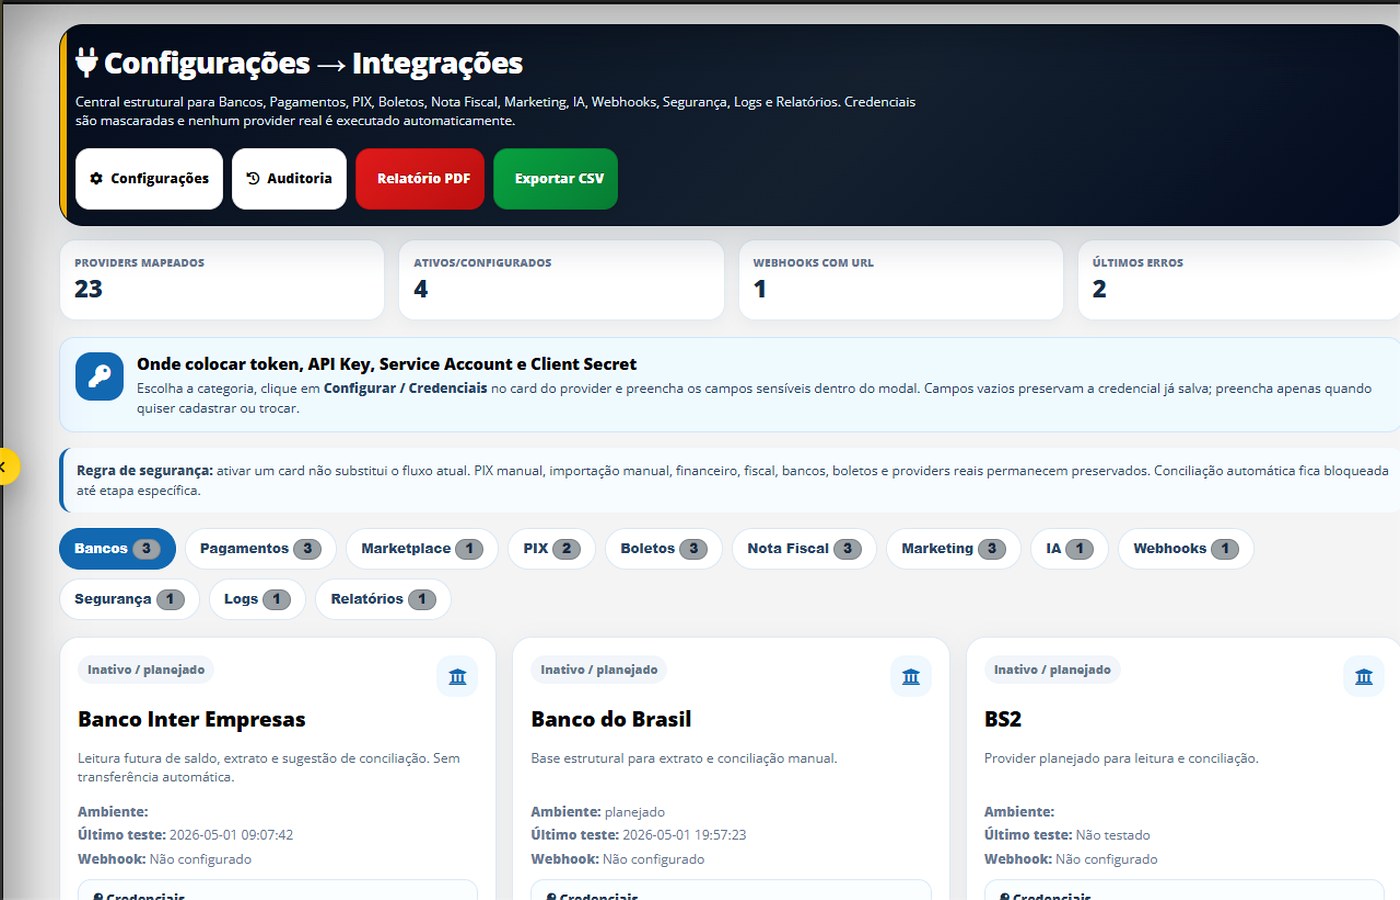The width and height of the screenshot is (1400, 900).
Task: Switch to the PIX tab
Action: (551, 549)
